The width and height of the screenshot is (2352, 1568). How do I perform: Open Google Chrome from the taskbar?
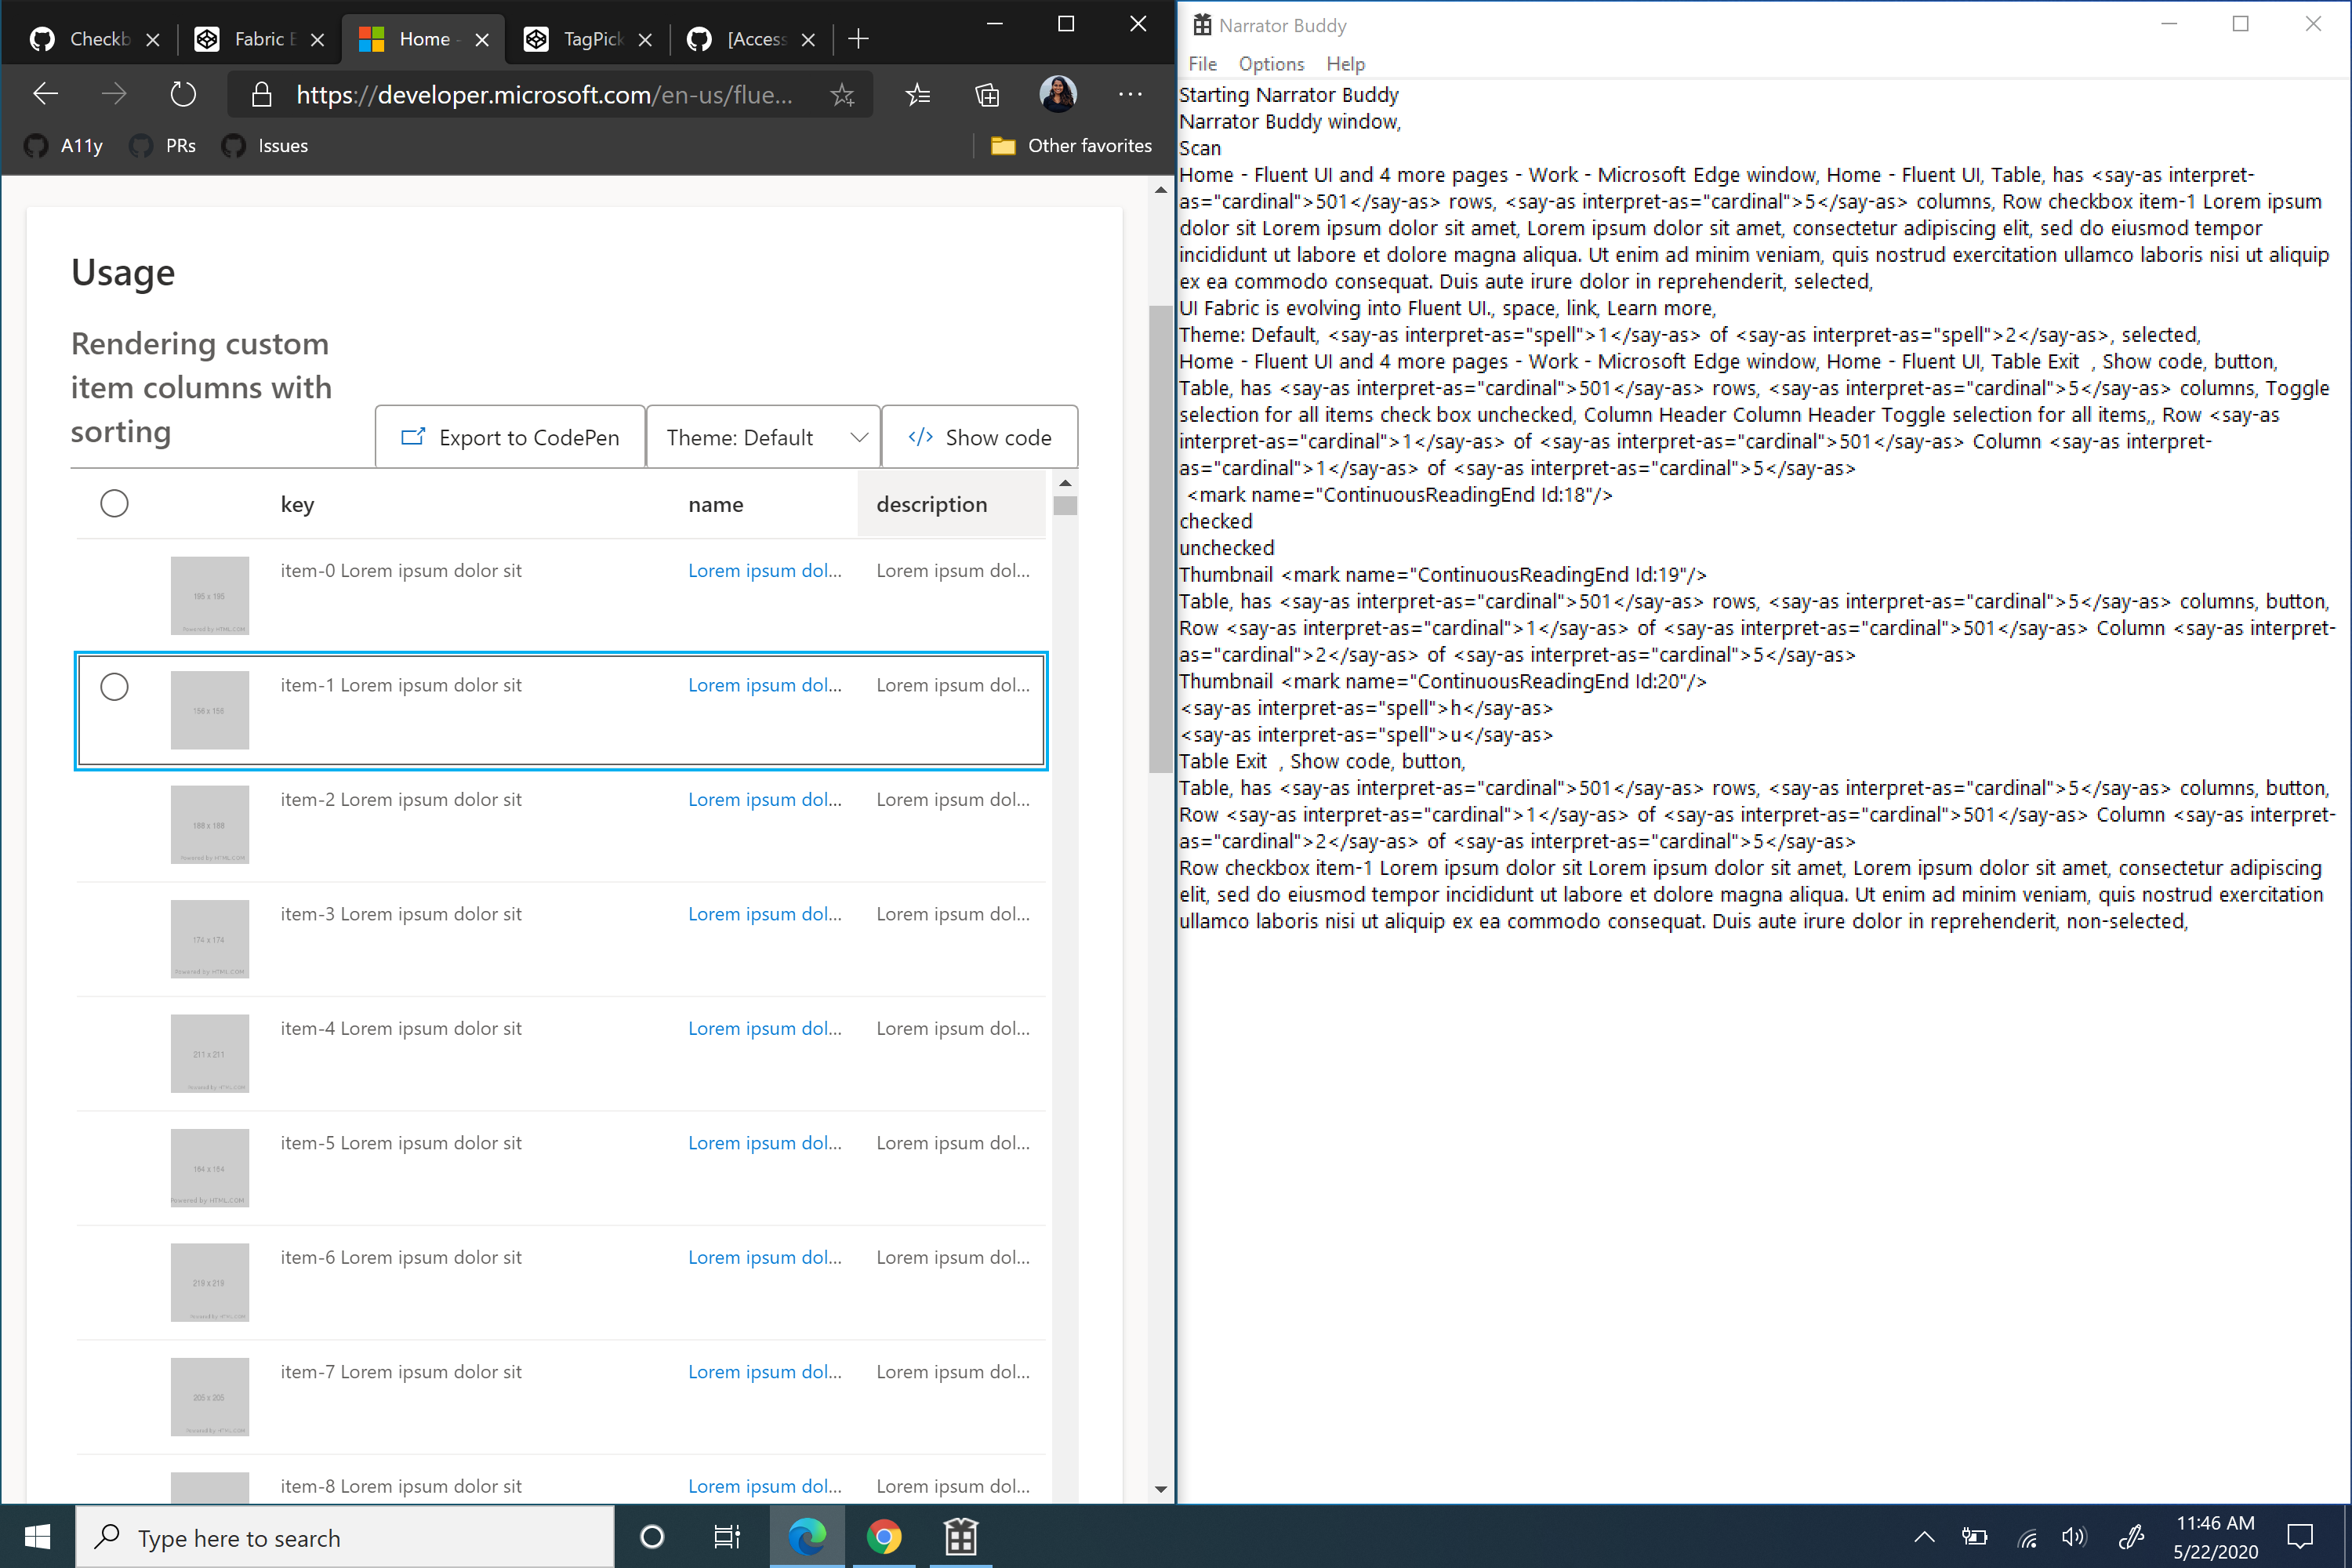click(x=884, y=1537)
